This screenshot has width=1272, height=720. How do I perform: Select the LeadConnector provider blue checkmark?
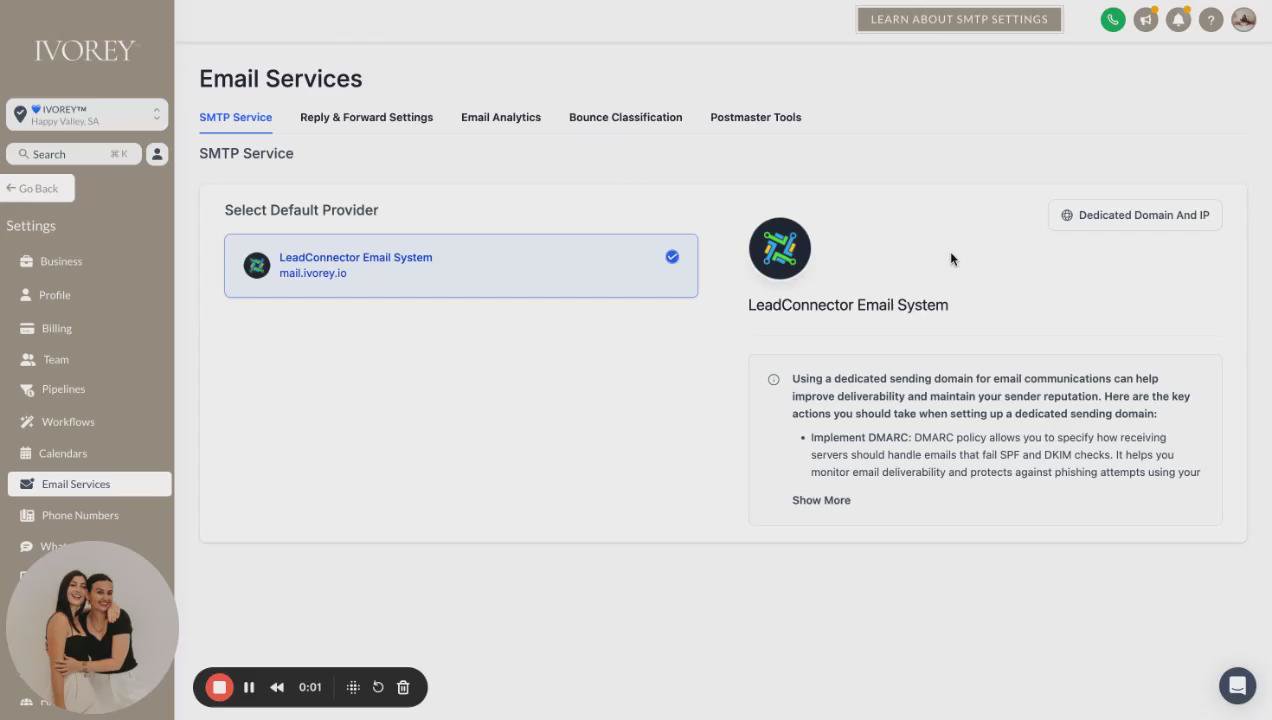click(x=672, y=257)
